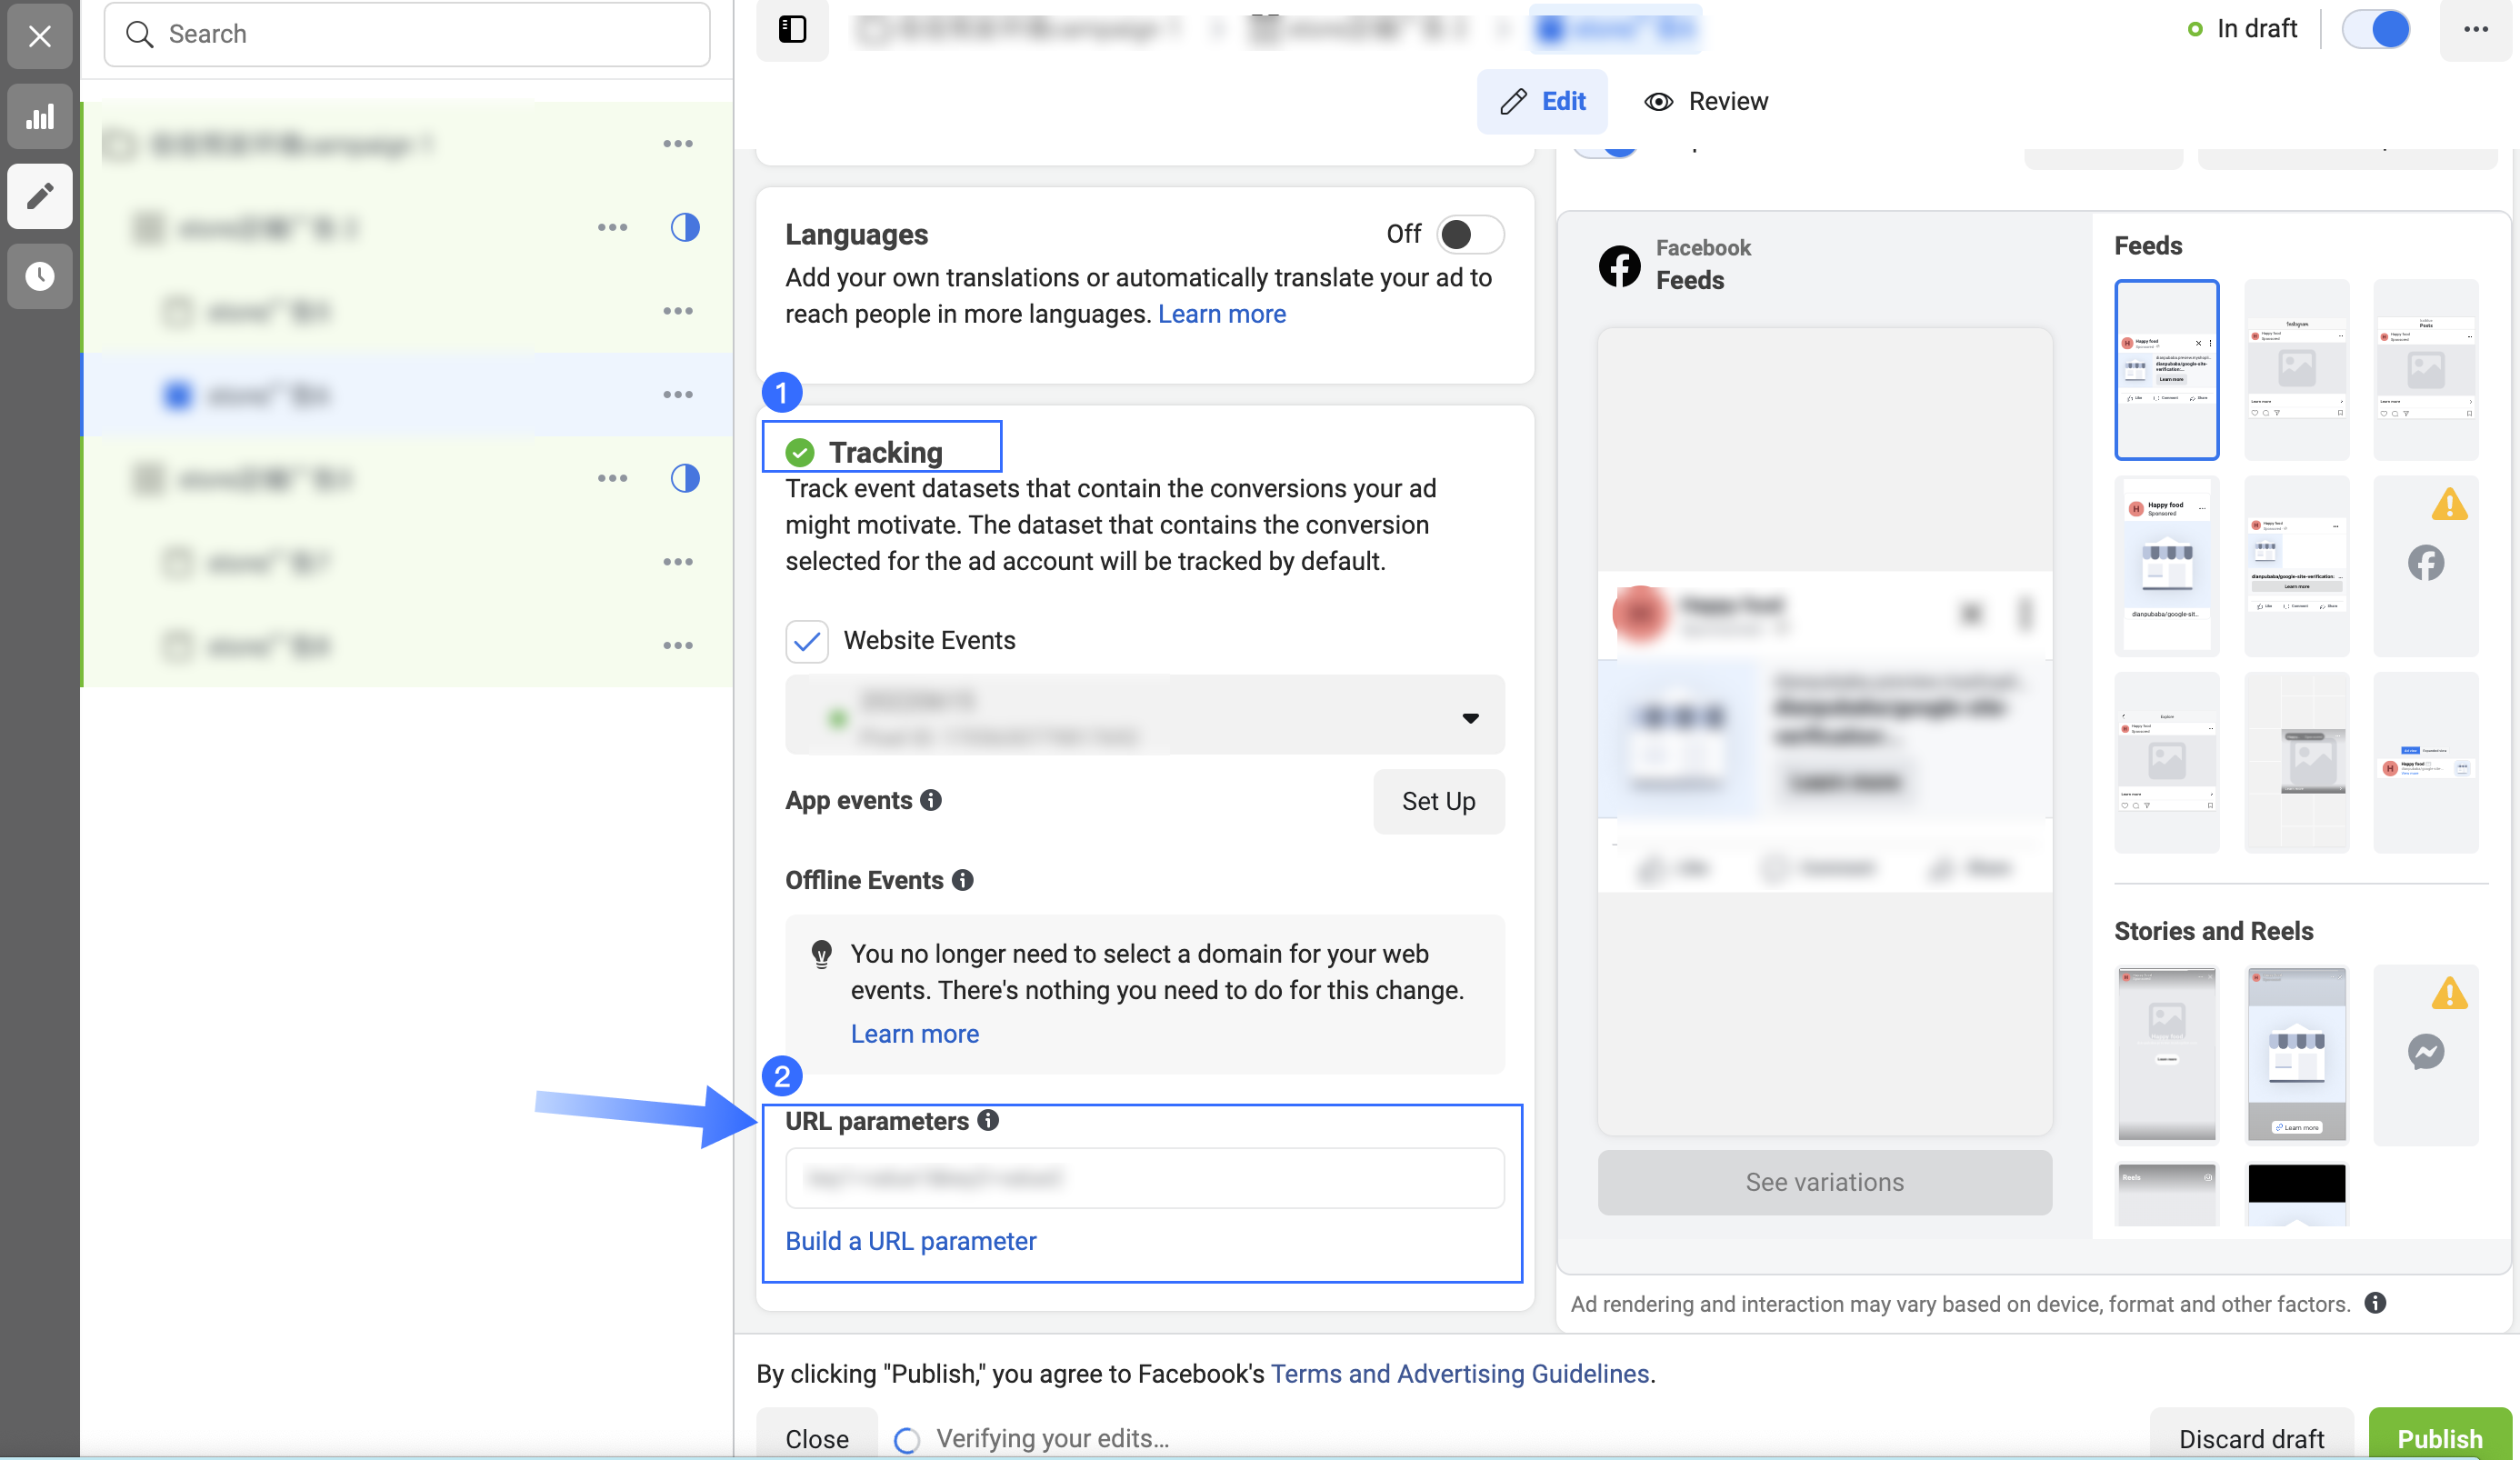Viewport: 2520px width, 1460px height.
Task: Click info icon beside ad rendering note
Action: (x=2375, y=1303)
